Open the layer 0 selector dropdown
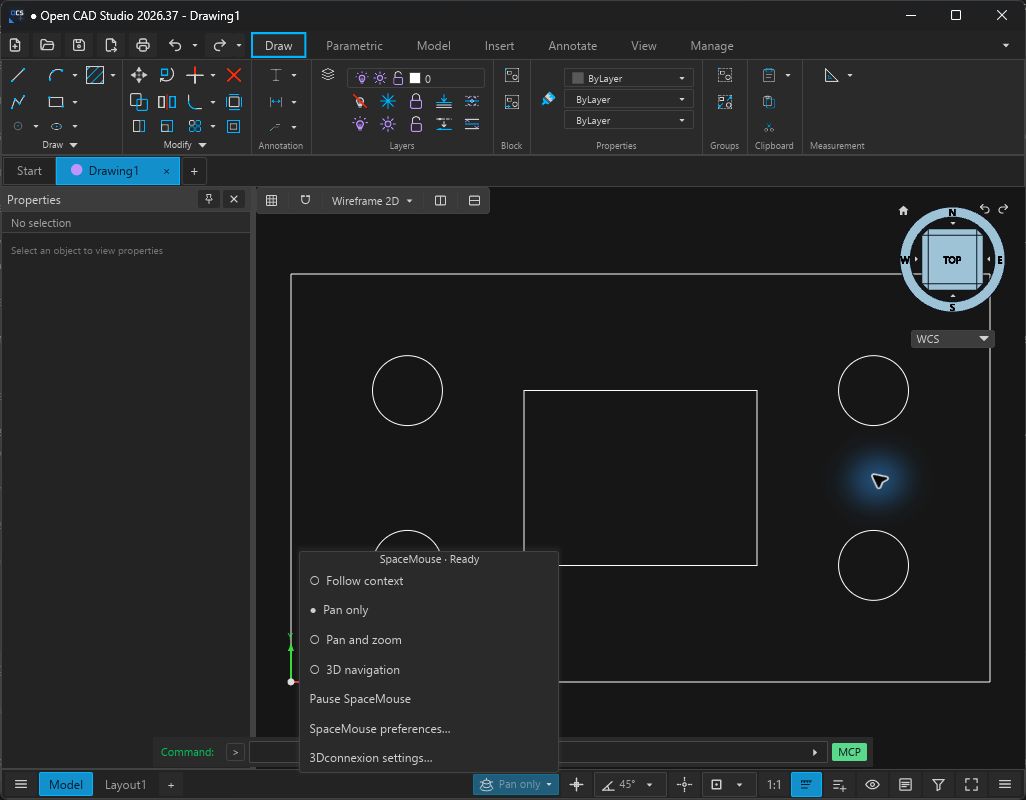The height and width of the screenshot is (800, 1026). pyautogui.click(x=417, y=78)
